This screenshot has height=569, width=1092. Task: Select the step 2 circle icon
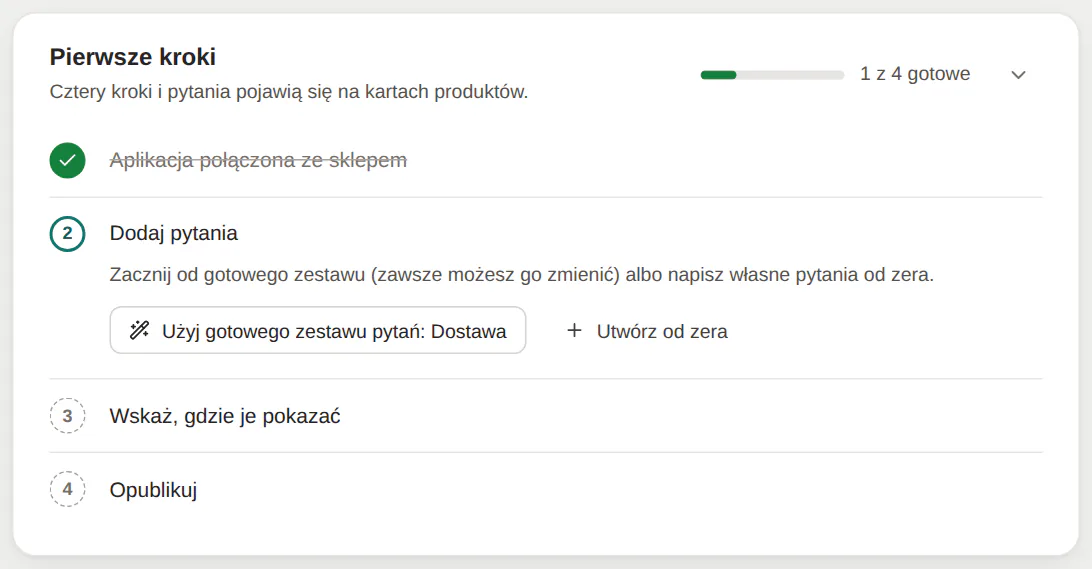pos(68,233)
